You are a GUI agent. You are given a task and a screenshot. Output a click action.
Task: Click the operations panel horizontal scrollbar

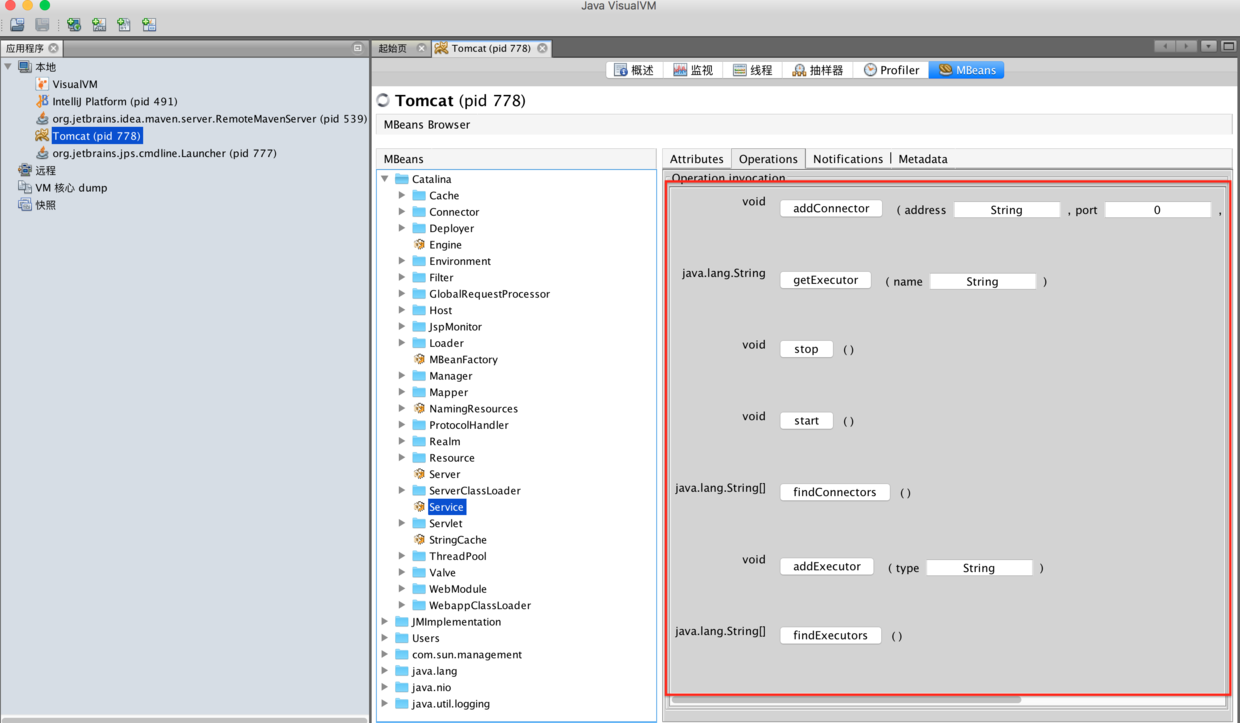coord(846,699)
